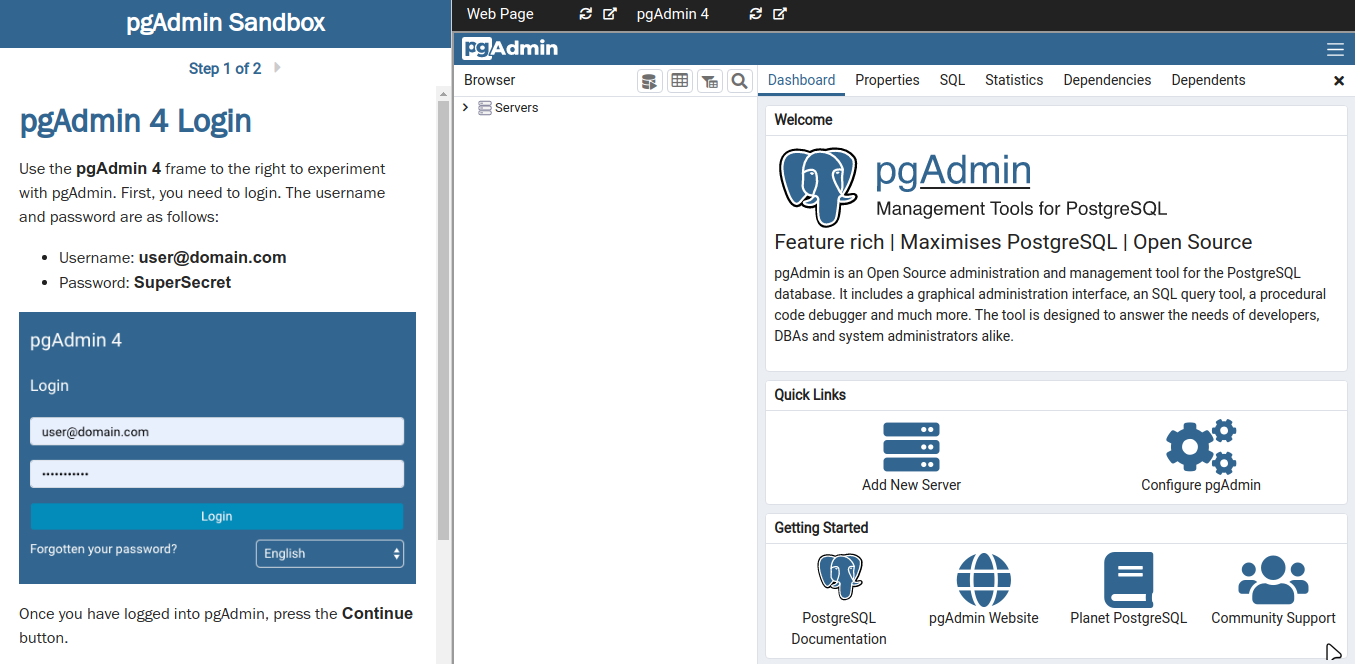The width and height of the screenshot is (1355, 664).
Task: Open the Query Tool icon in Browser toolbar
Action: coord(650,81)
